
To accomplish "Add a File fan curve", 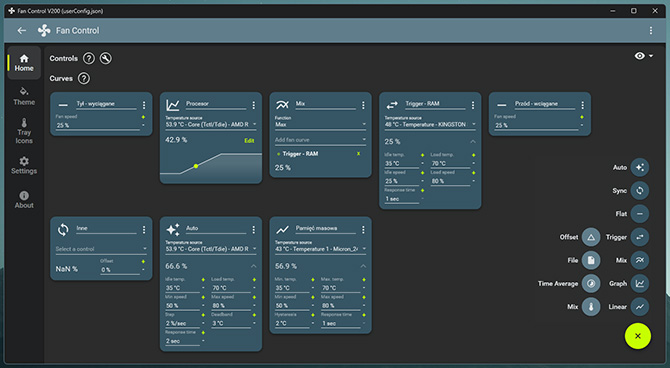I will (591, 260).
